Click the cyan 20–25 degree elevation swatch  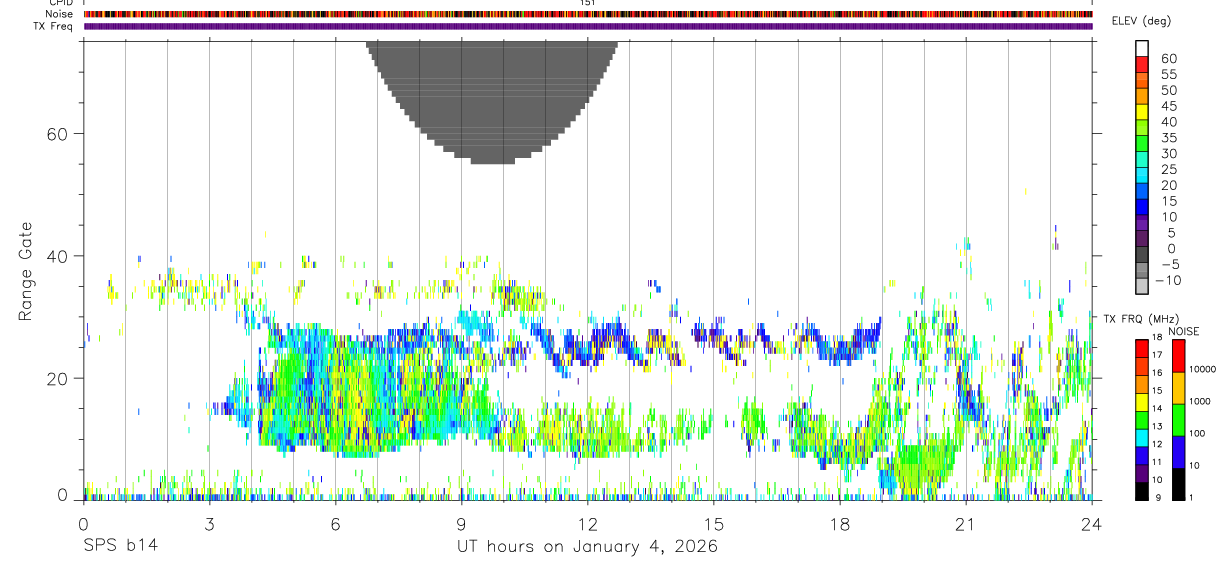tap(1142, 176)
